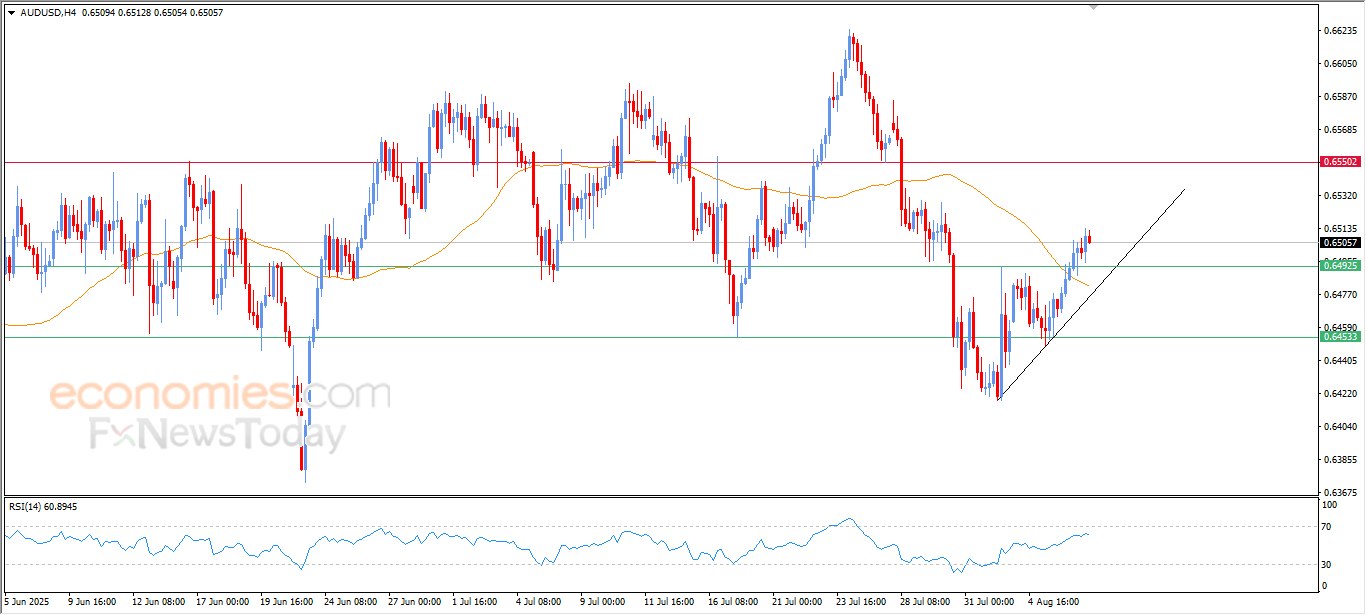The height and width of the screenshot is (615, 1366).
Task: Click the RSI(14) 60.8945 indicator label
Action: (43, 507)
